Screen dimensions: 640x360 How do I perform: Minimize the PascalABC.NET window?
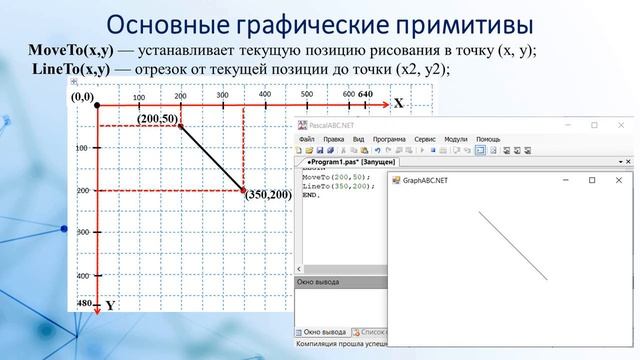[568, 125]
